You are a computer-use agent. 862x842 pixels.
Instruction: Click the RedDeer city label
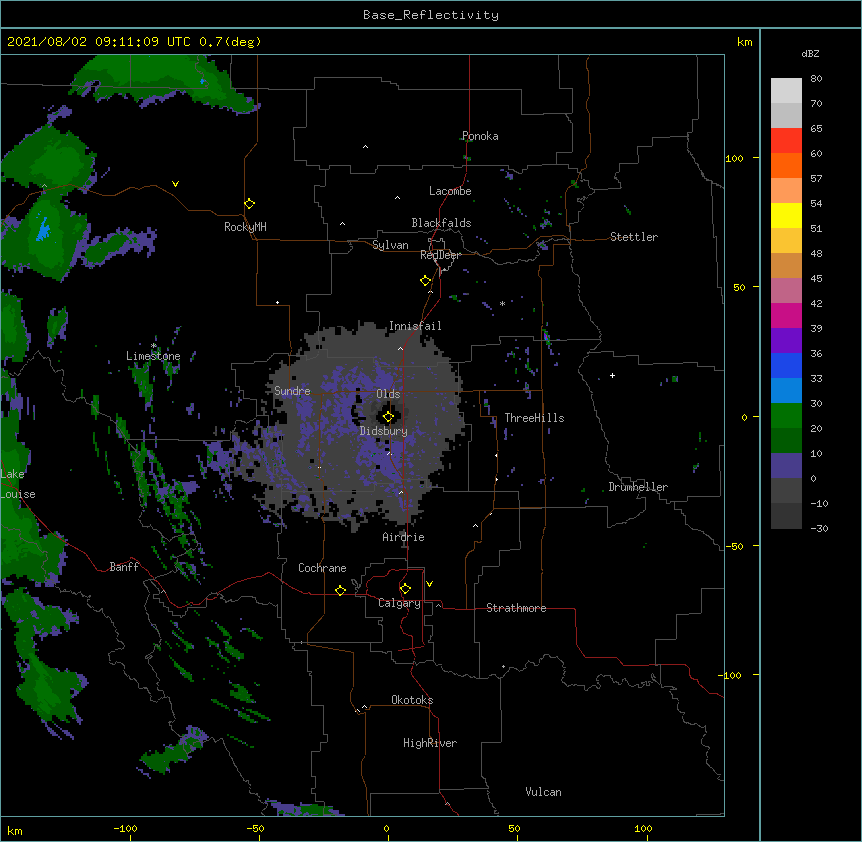coord(440,255)
